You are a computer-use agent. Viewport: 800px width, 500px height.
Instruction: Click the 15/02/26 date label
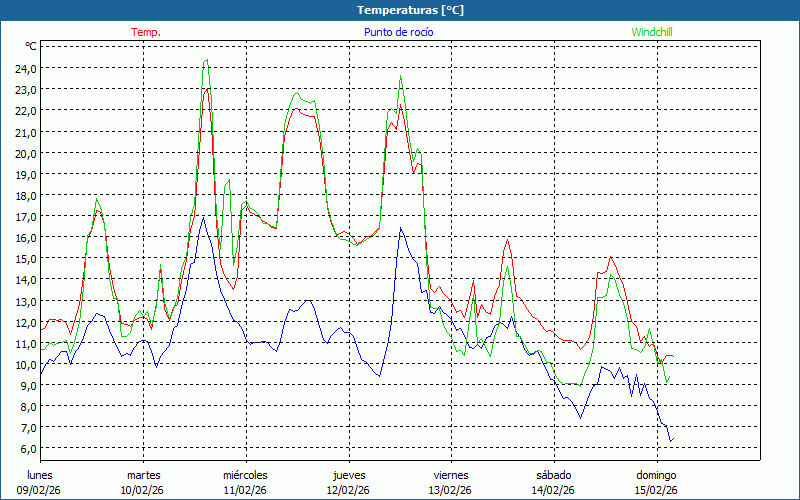coord(657,490)
